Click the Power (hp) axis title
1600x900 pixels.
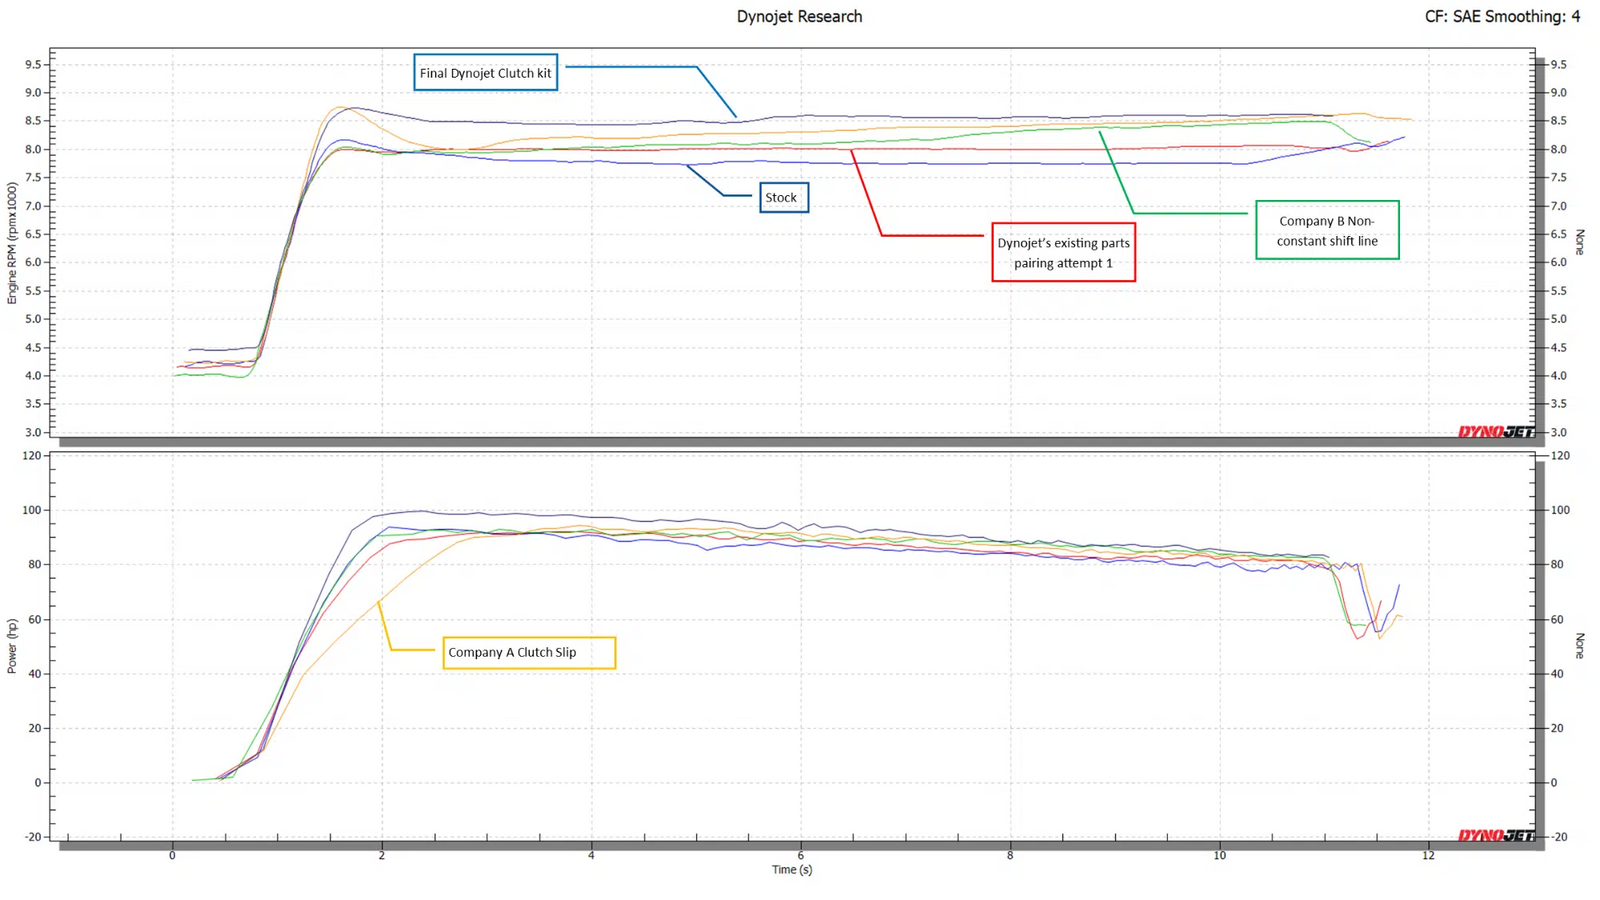13,646
